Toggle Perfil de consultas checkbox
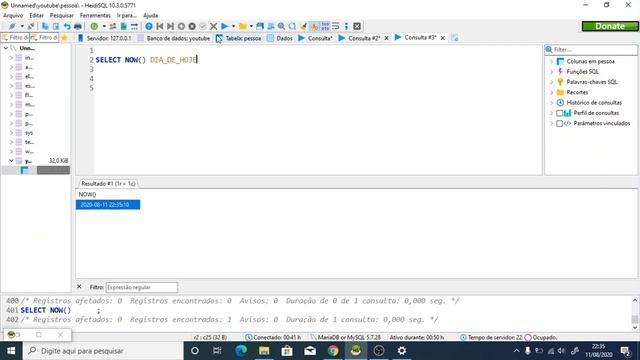 [560, 113]
